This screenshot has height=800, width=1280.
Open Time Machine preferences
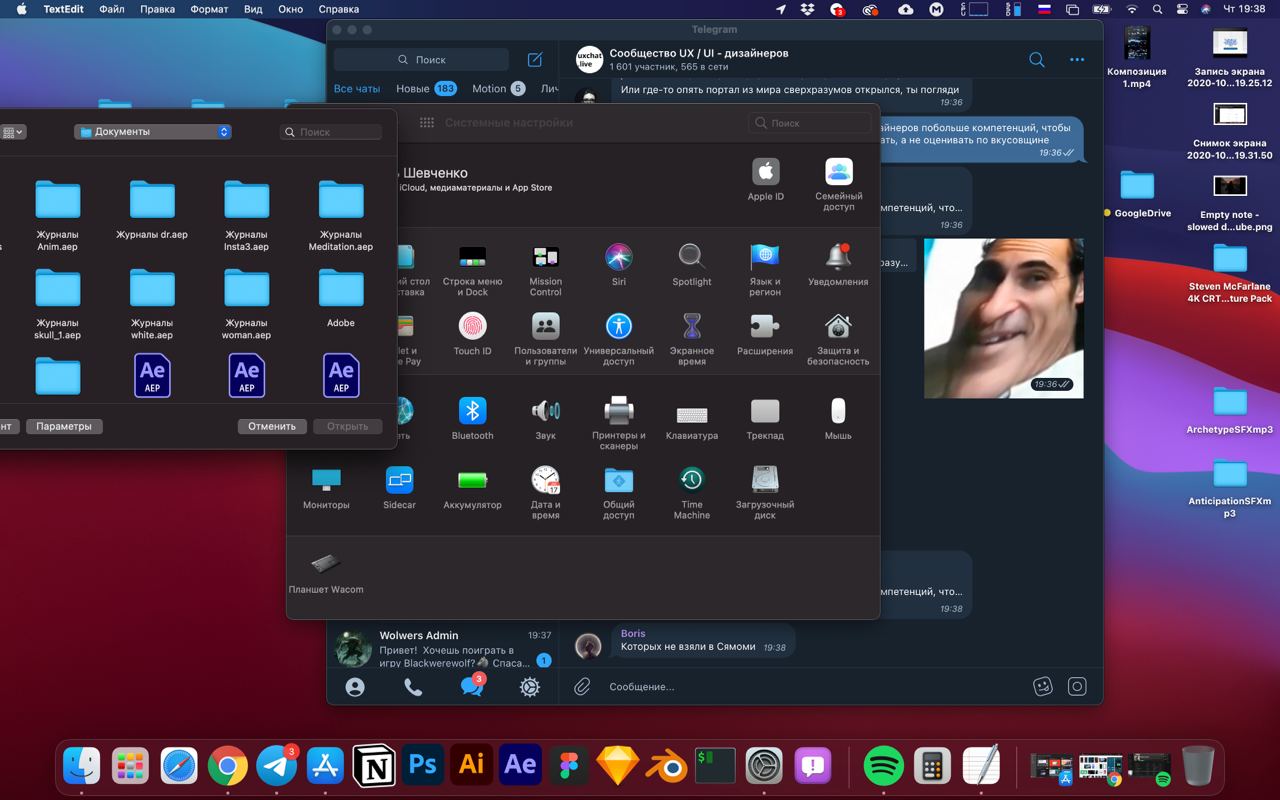pos(692,492)
